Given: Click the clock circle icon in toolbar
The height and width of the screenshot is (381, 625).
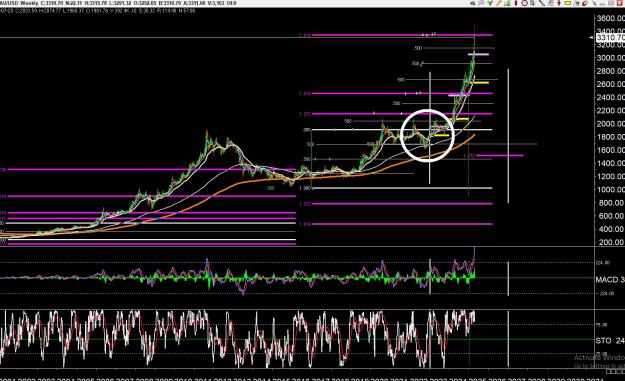Looking at the screenshot, I should (x=525, y=3).
